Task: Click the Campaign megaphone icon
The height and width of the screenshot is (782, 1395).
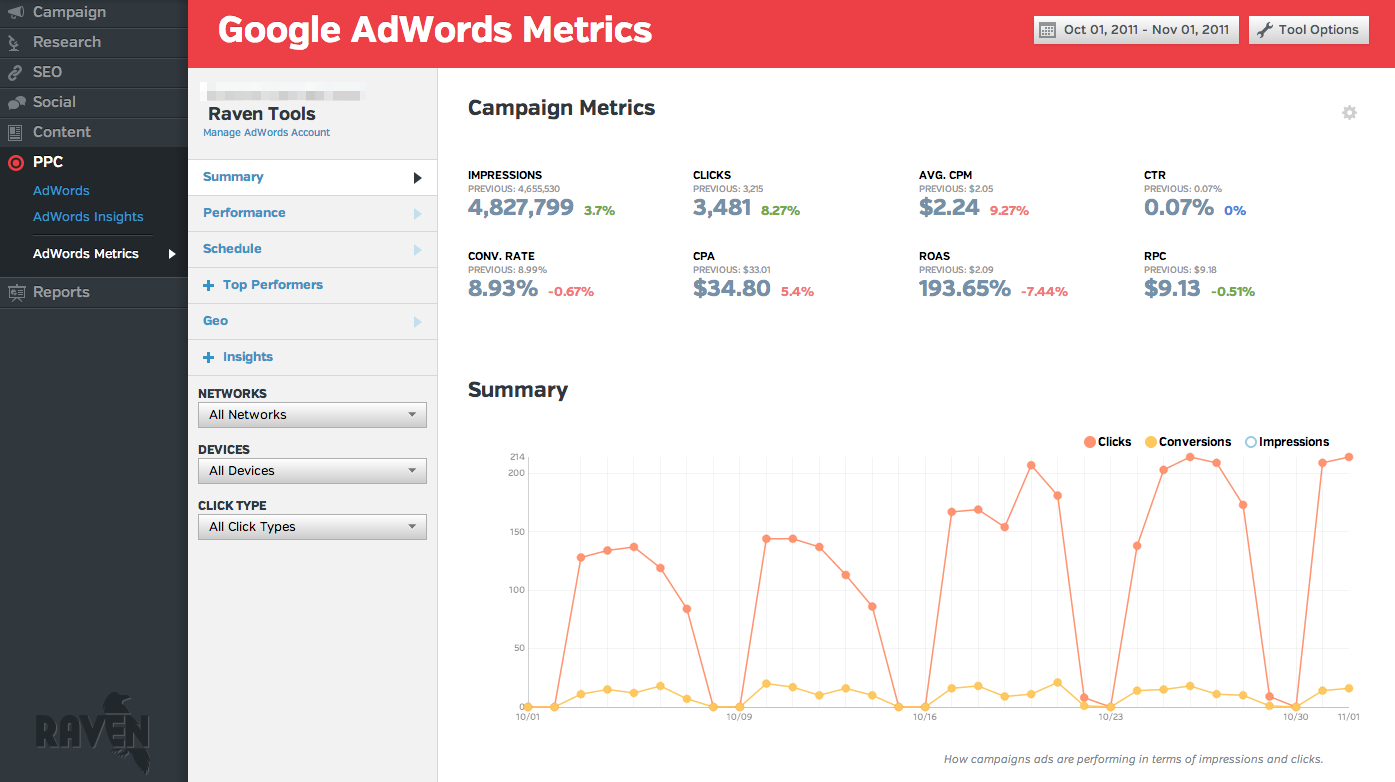Action: click(16, 13)
